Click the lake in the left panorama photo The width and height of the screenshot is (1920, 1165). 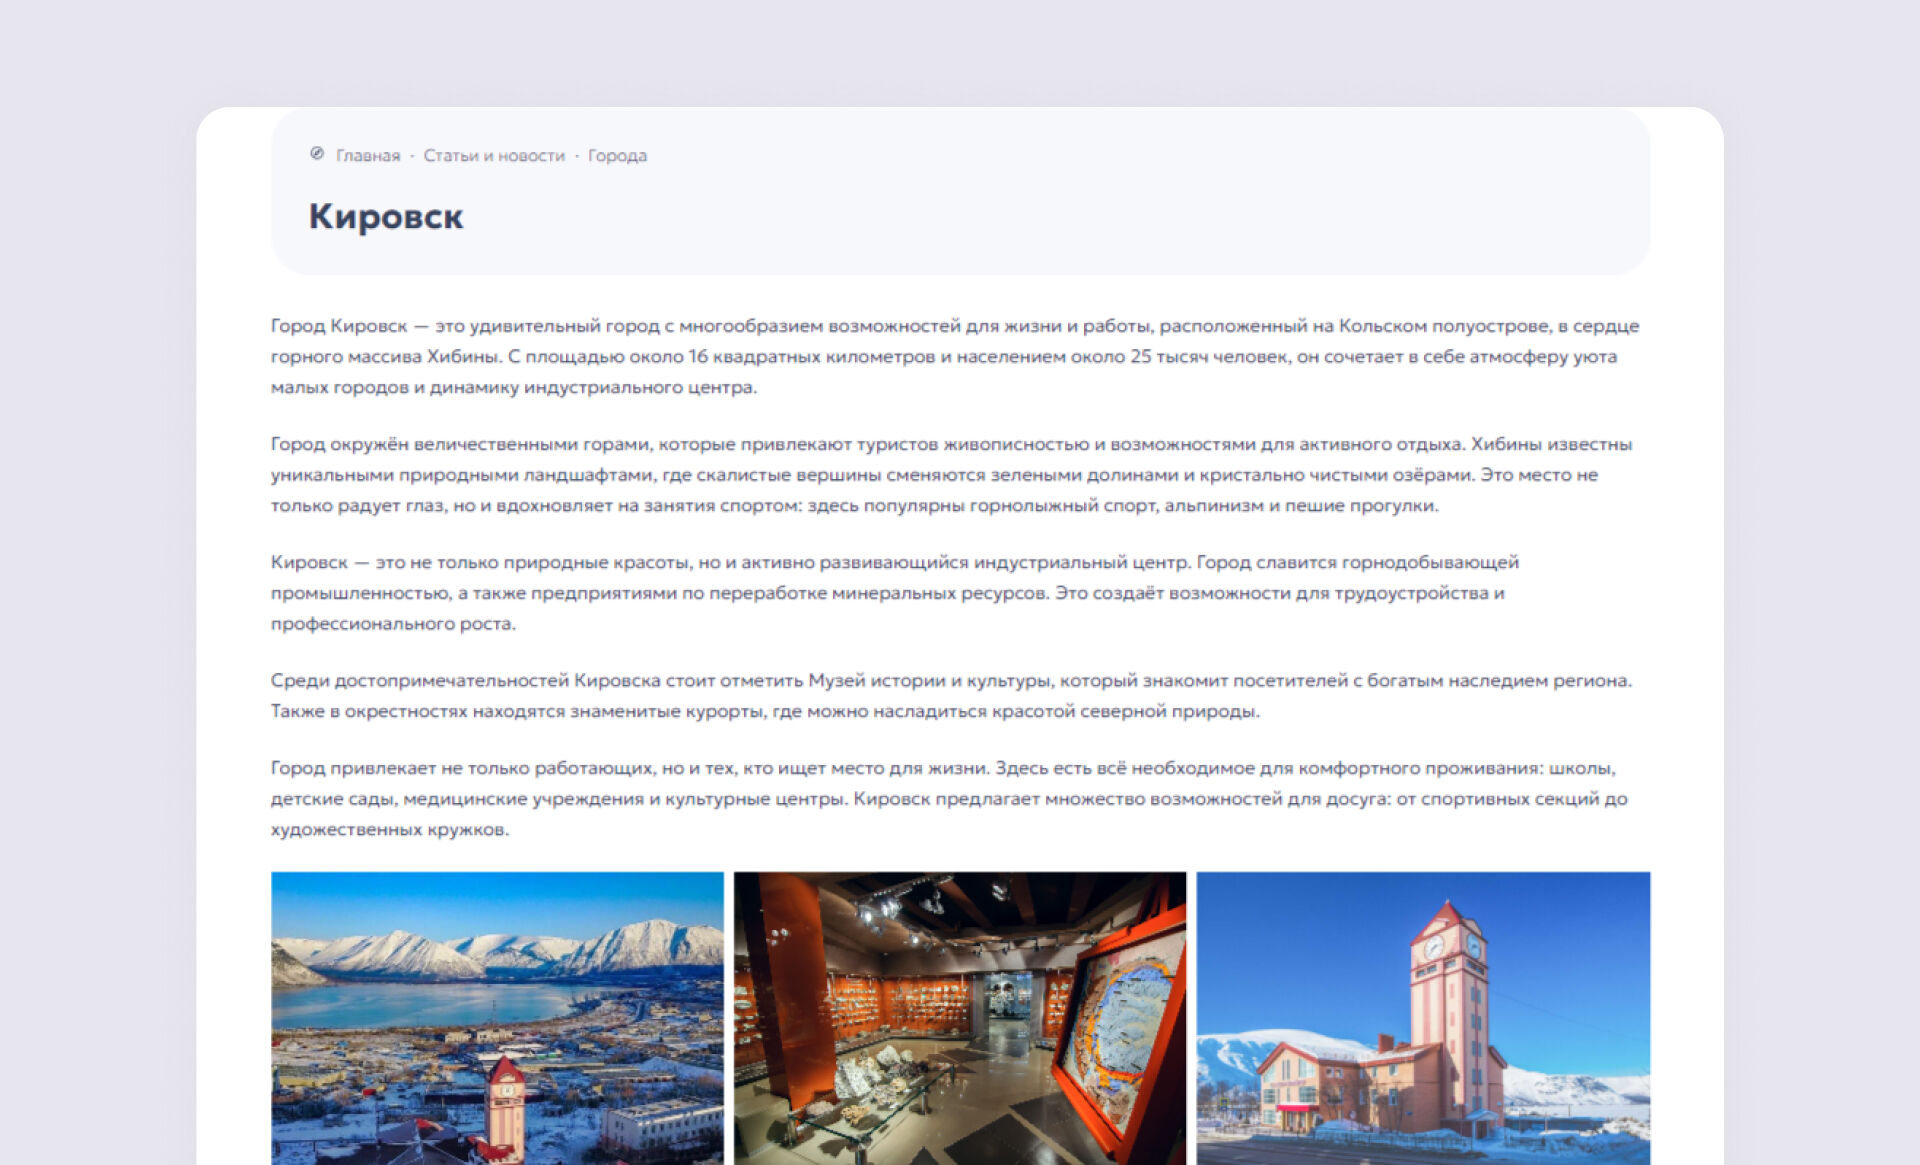click(420, 1003)
